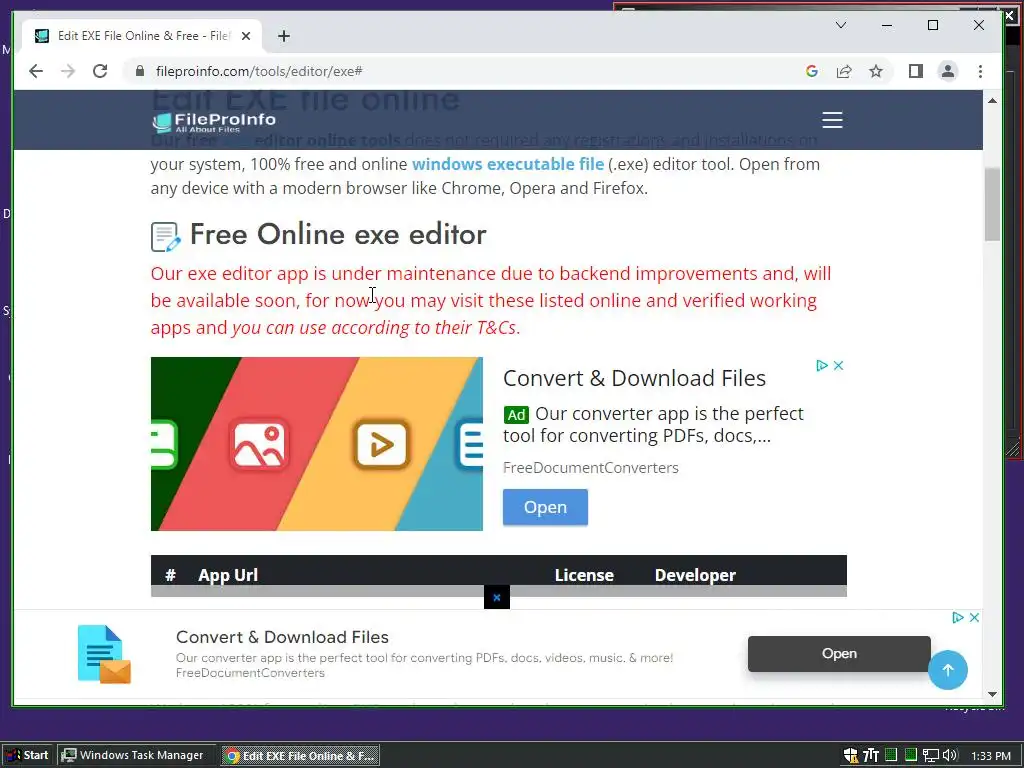Image resolution: width=1024 pixels, height=768 pixels.
Task: Close the Edit EXE File Online tab
Action: point(246,36)
